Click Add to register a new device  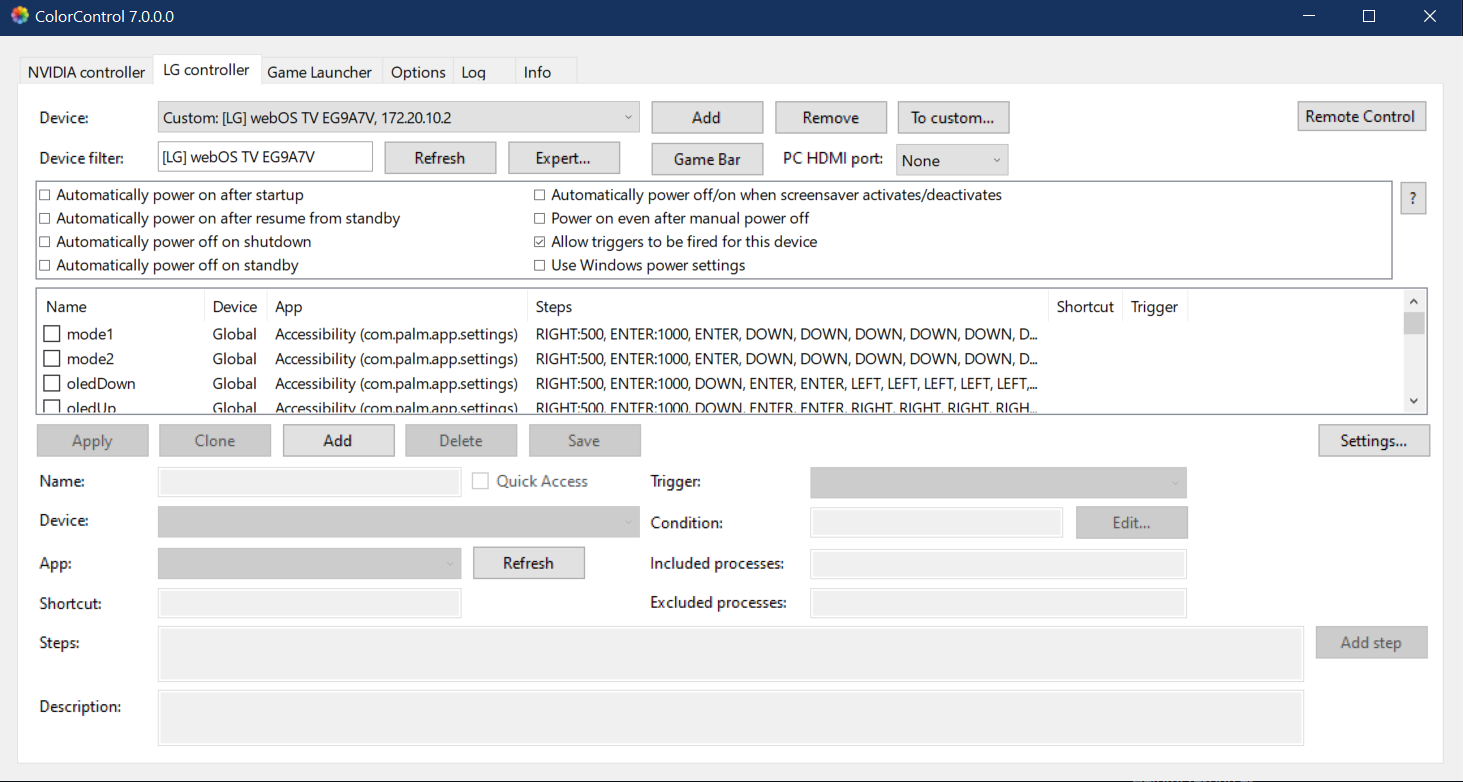706,116
